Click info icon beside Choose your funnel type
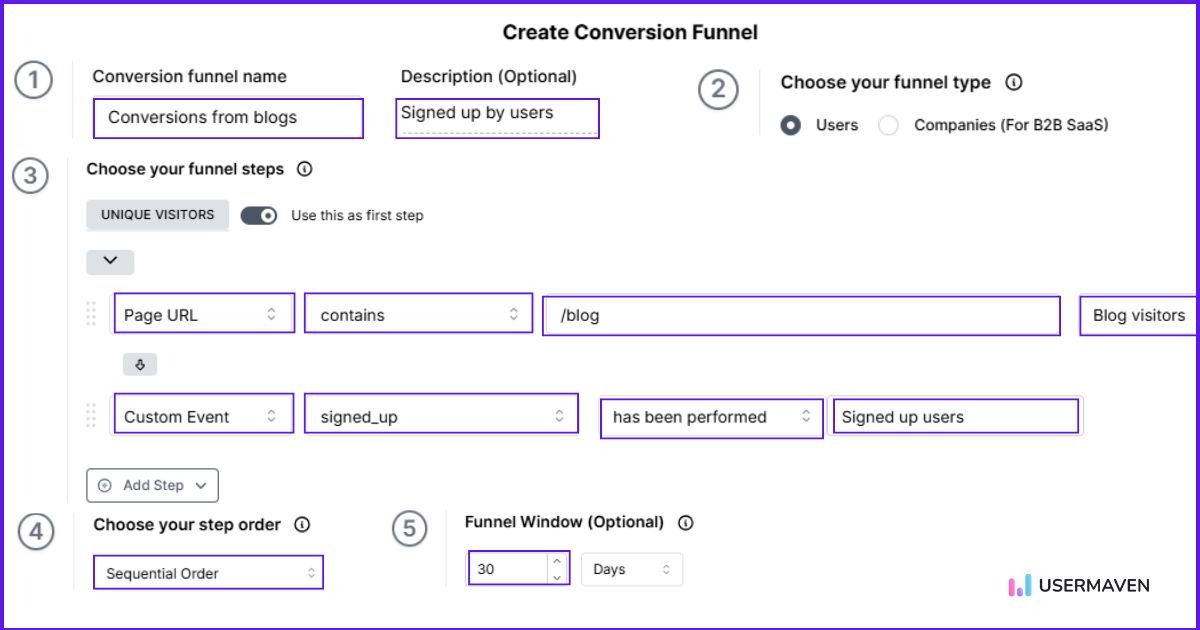This screenshot has width=1200, height=630. 1013,83
